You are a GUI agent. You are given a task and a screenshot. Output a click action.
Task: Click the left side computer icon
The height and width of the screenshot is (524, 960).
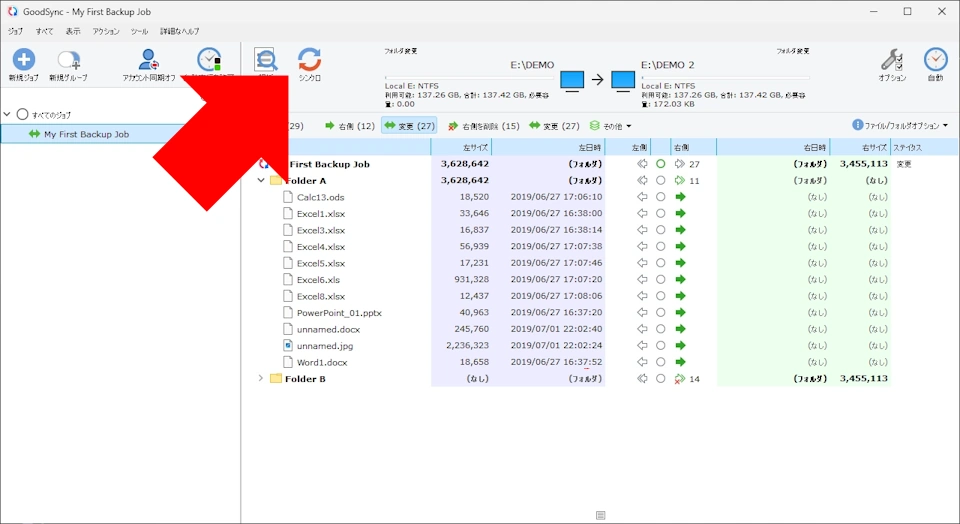pyautogui.click(x=572, y=81)
